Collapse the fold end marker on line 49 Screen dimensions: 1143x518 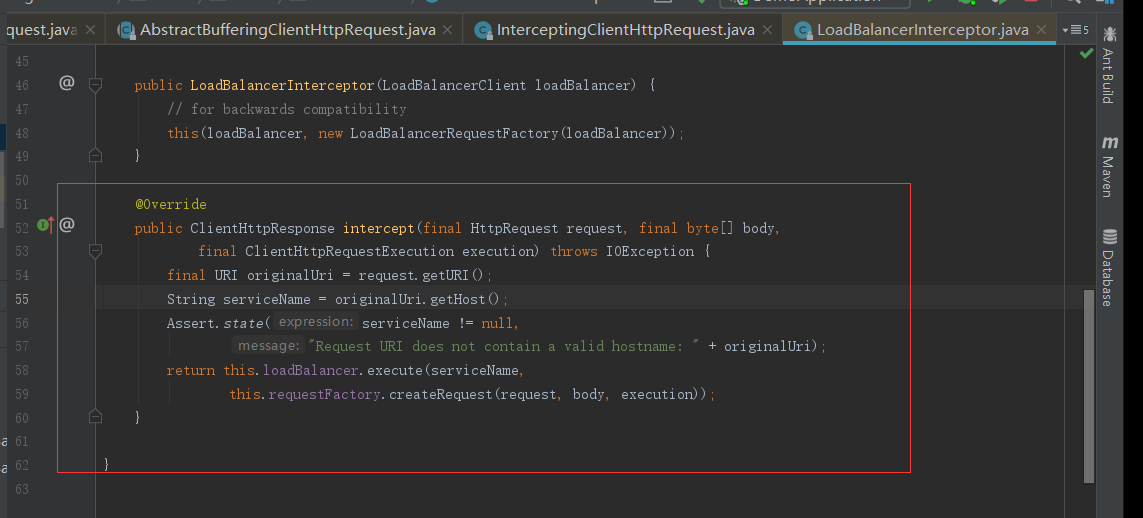(95, 154)
